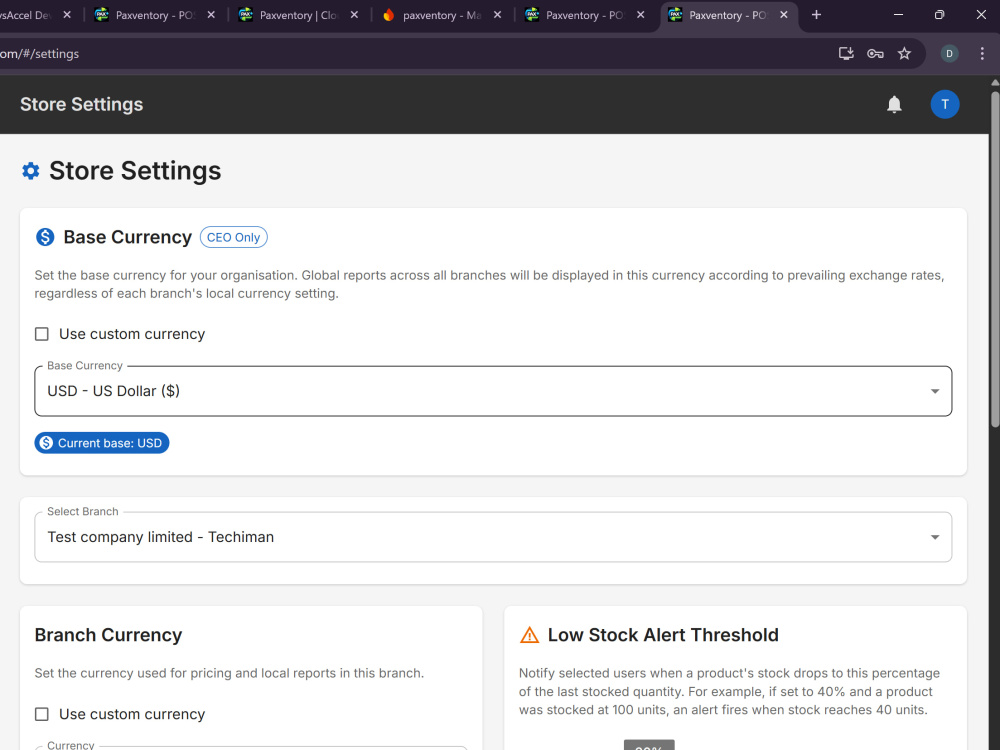This screenshot has height=750, width=1000.
Task: Switch to the paxventory - Ma tab
Action: 441,15
